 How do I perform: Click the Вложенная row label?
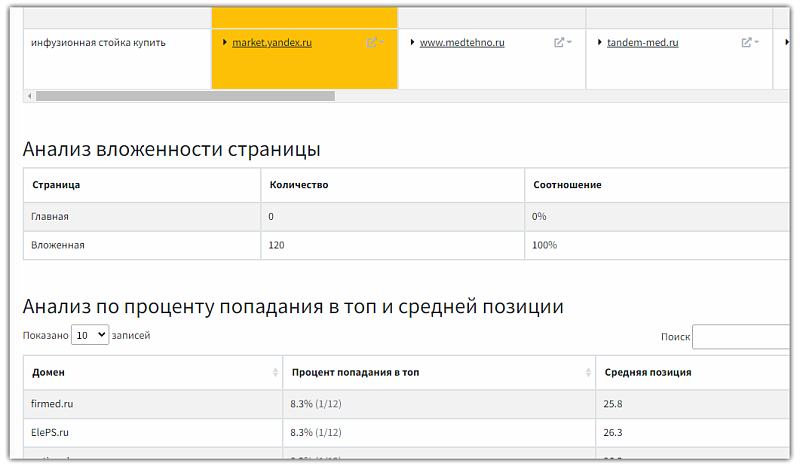tap(58, 245)
